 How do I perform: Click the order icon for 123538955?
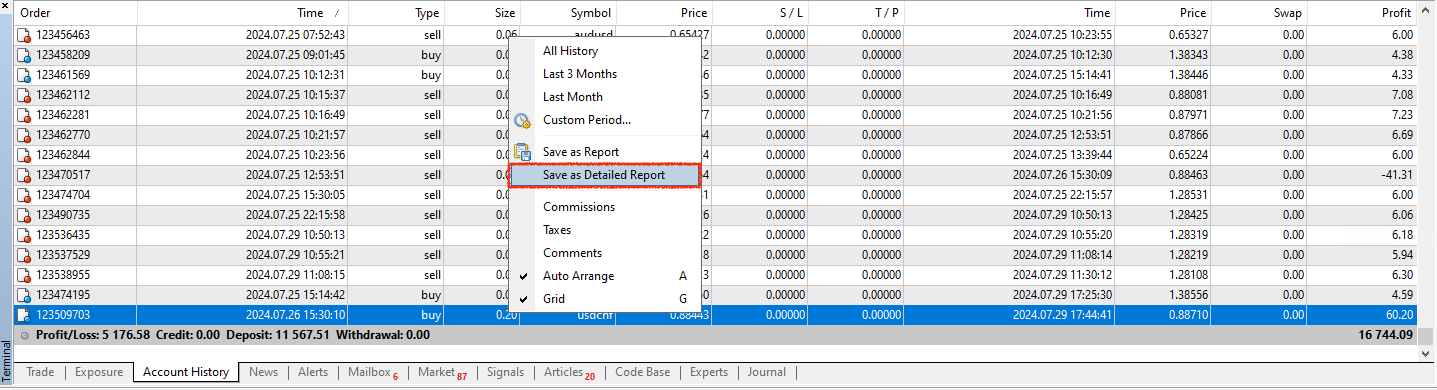tap(23, 275)
